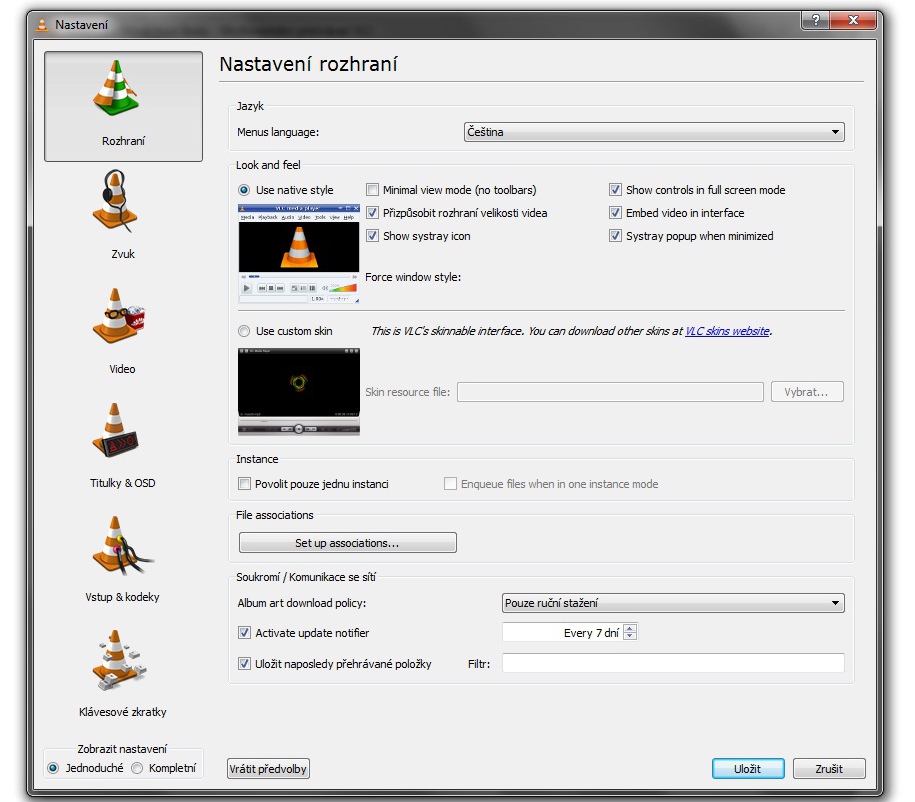
Task: Open the Vstup & kodeky settings icon
Action: [x=121, y=546]
